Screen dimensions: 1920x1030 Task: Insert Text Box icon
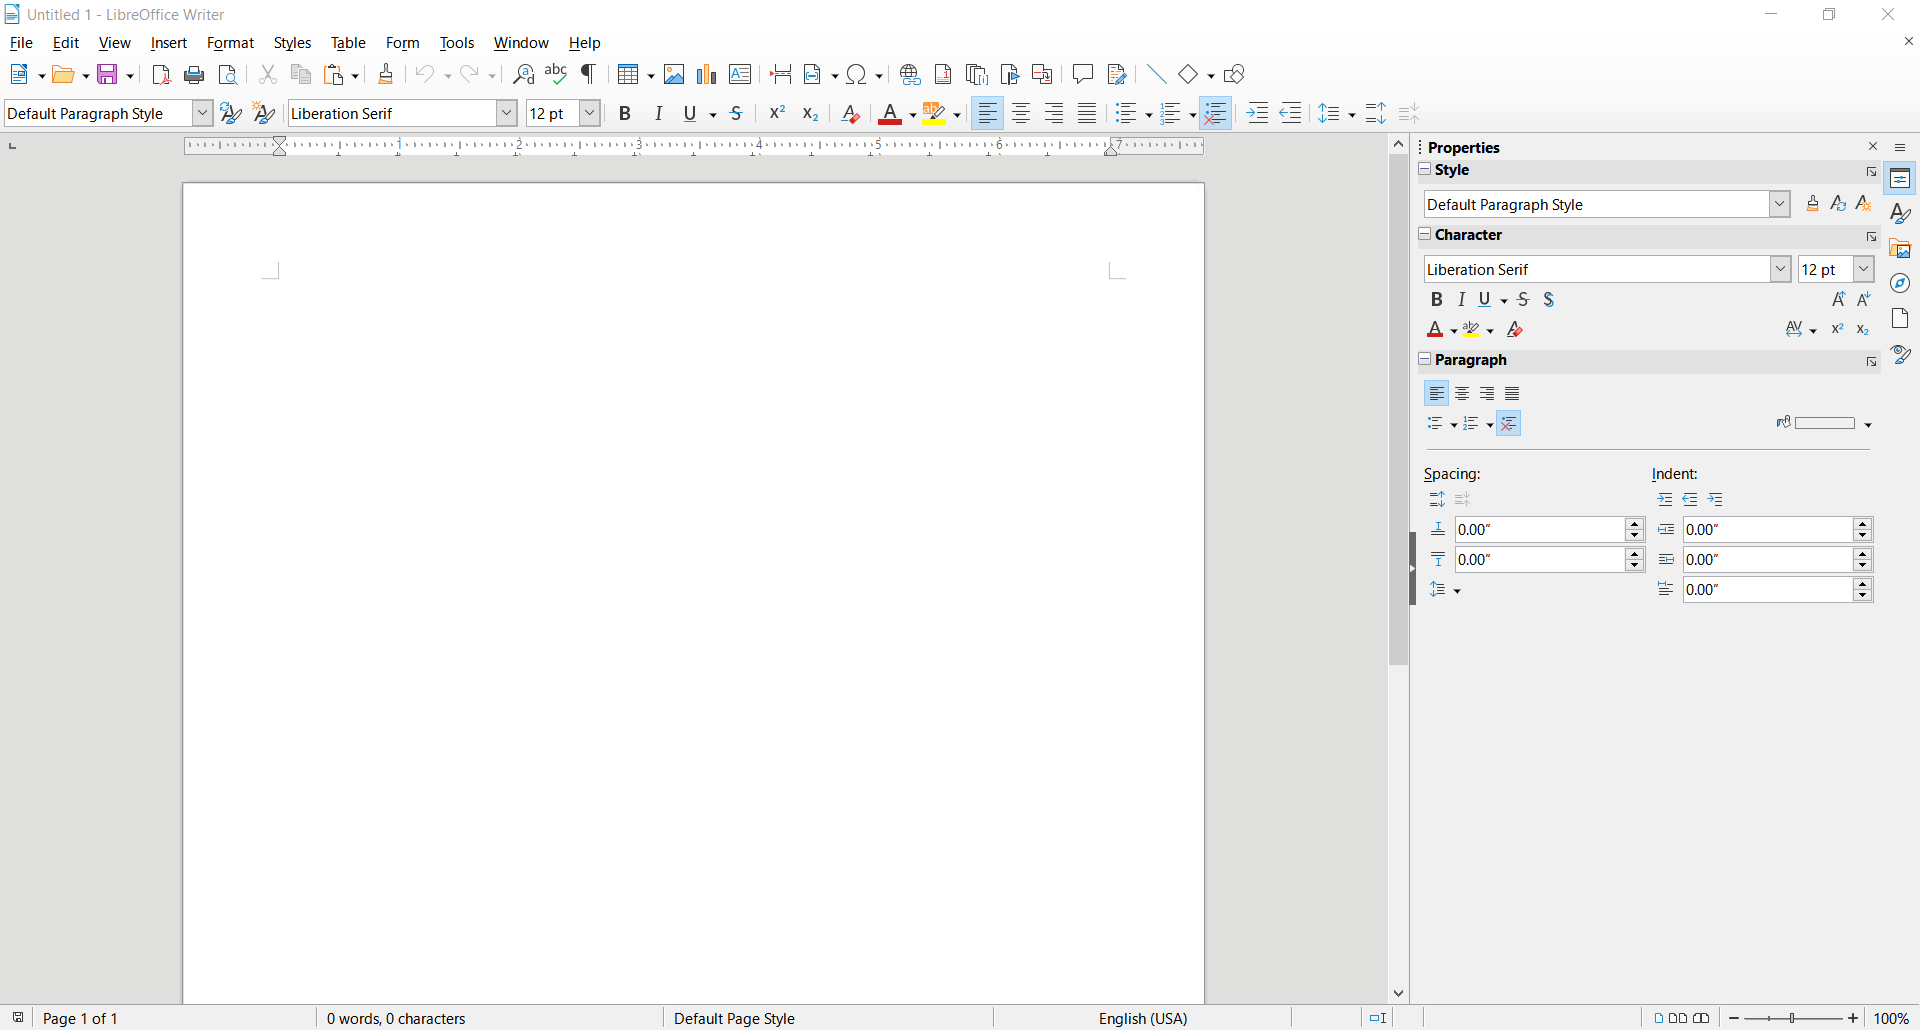coord(740,74)
